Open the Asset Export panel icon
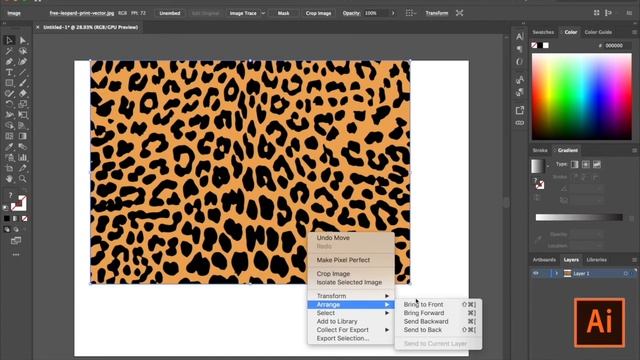 520,110
